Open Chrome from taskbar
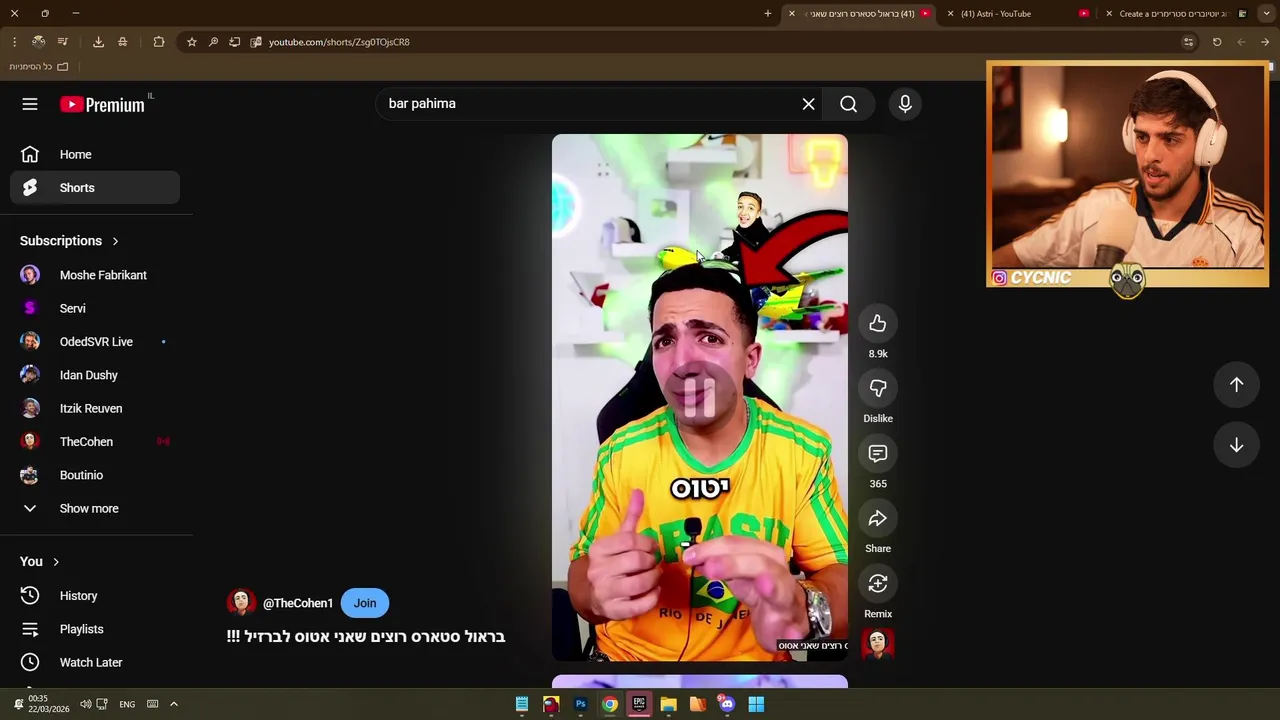Viewport: 1280px width, 720px height. coord(609,704)
